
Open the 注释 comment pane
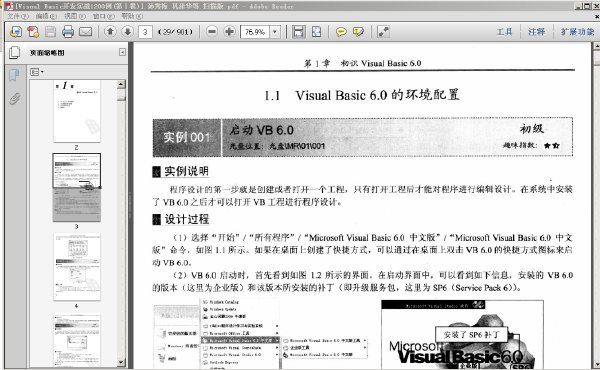(x=536, y=32)
